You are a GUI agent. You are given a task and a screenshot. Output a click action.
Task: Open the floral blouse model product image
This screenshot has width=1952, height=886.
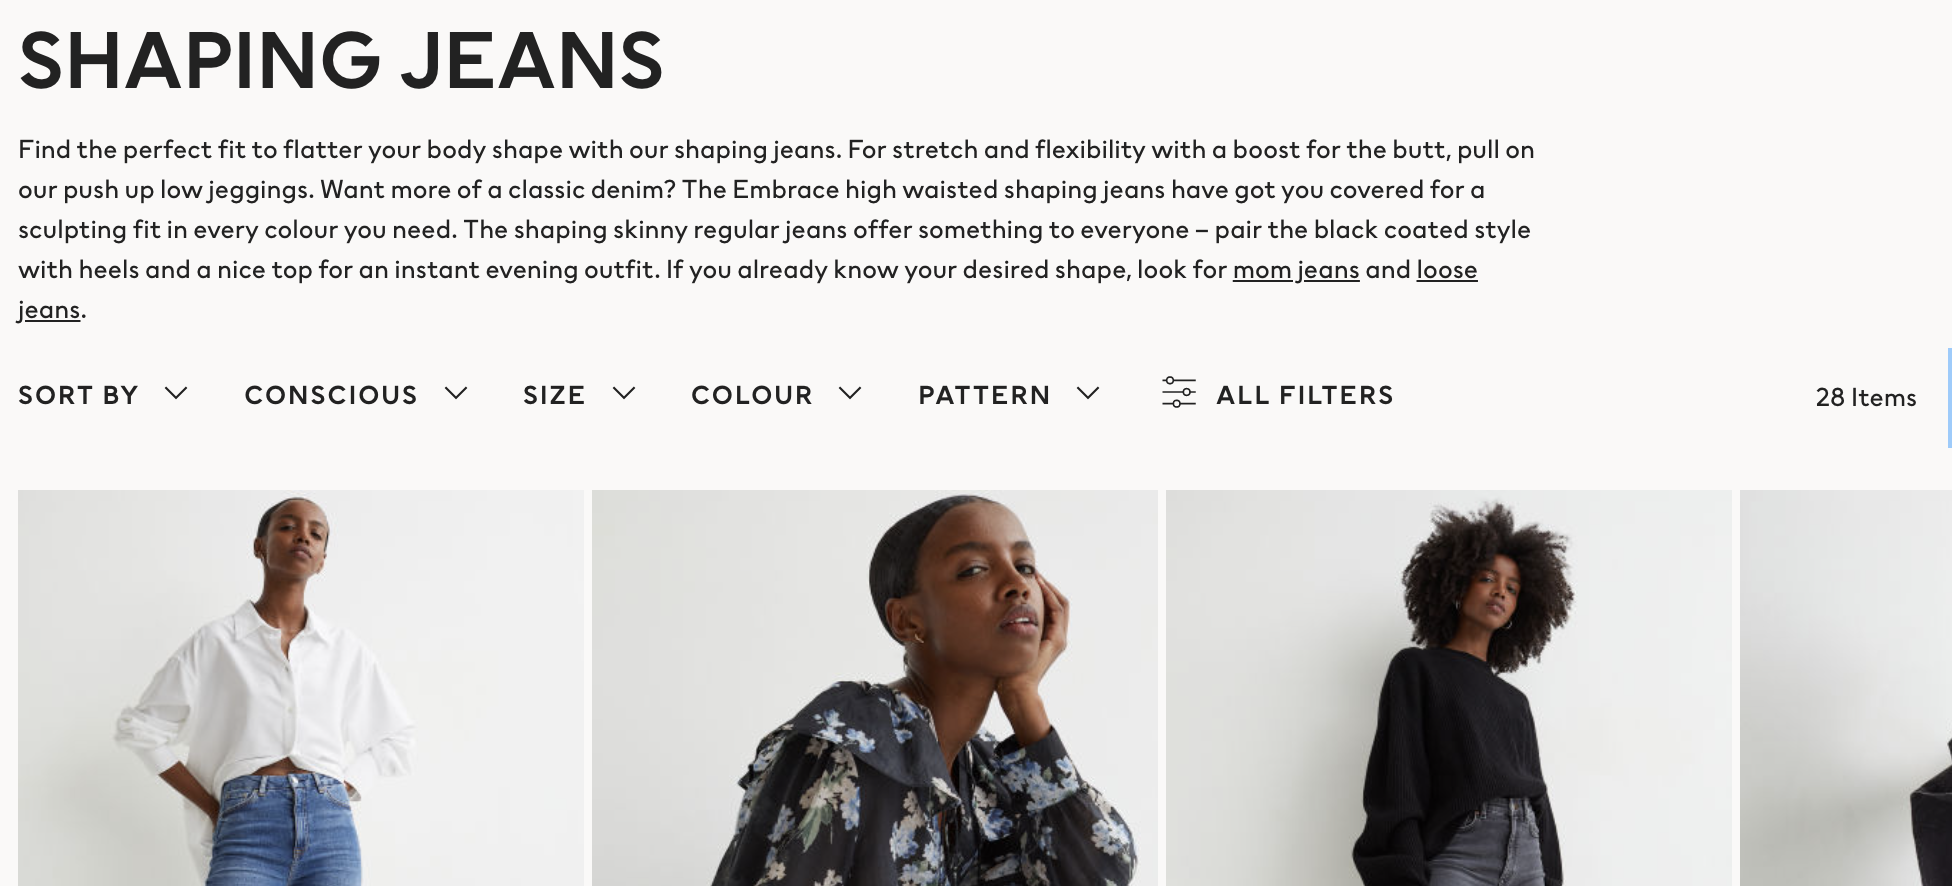pos(874,688)
